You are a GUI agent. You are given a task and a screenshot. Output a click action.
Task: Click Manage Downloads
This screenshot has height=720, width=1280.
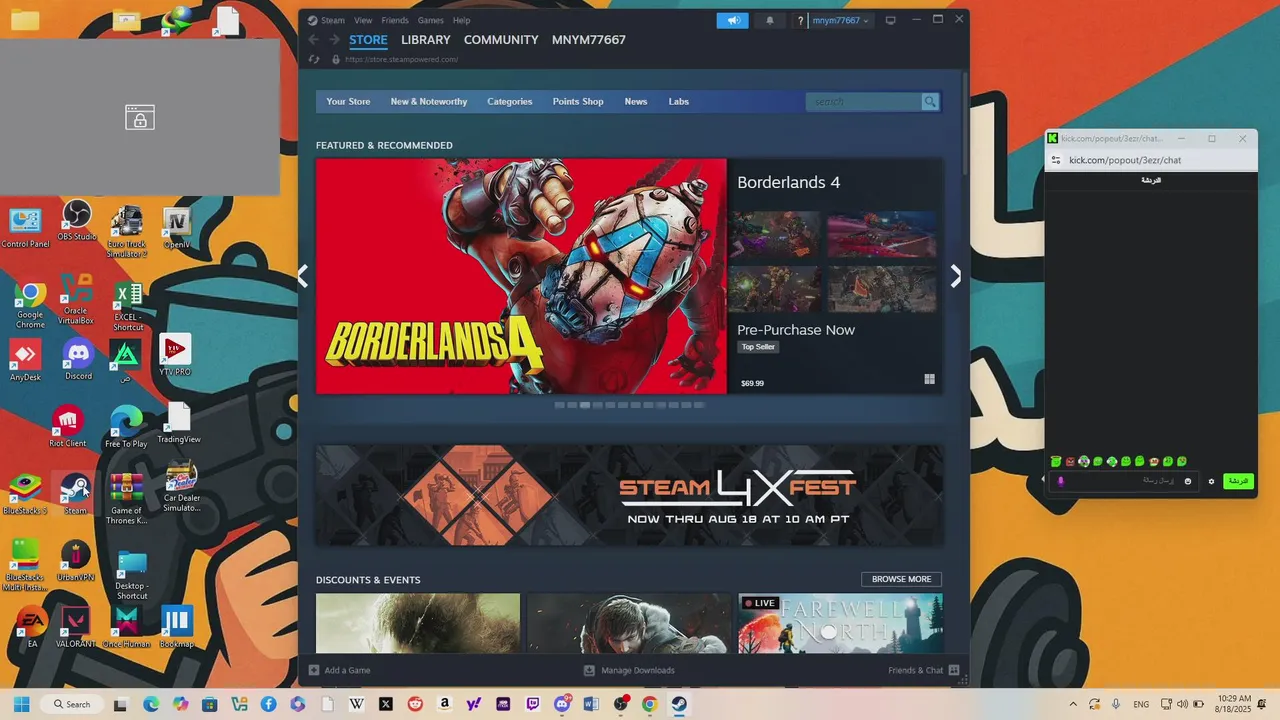[x=629, y=670]
